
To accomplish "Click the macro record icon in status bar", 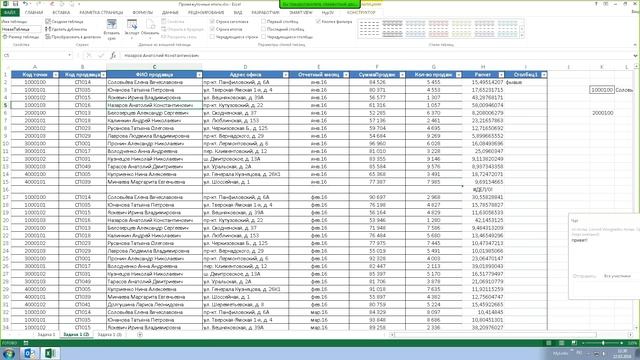I will tap(26, 343).
